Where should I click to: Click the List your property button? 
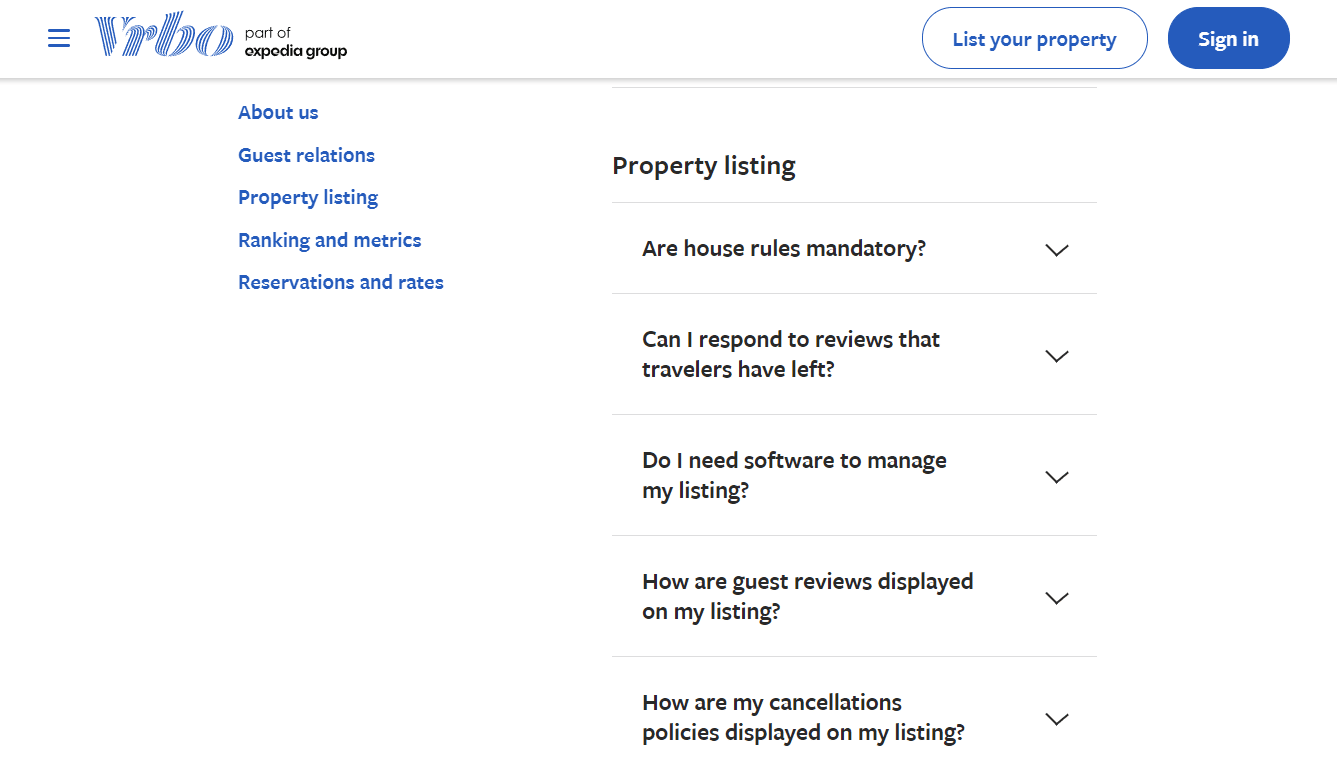click(x=1034, y=38)
